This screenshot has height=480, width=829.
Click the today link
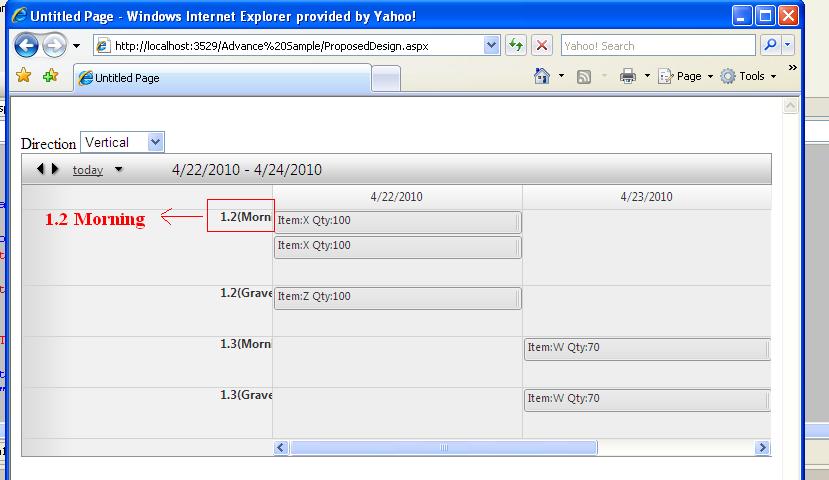[x=88, y=170]
